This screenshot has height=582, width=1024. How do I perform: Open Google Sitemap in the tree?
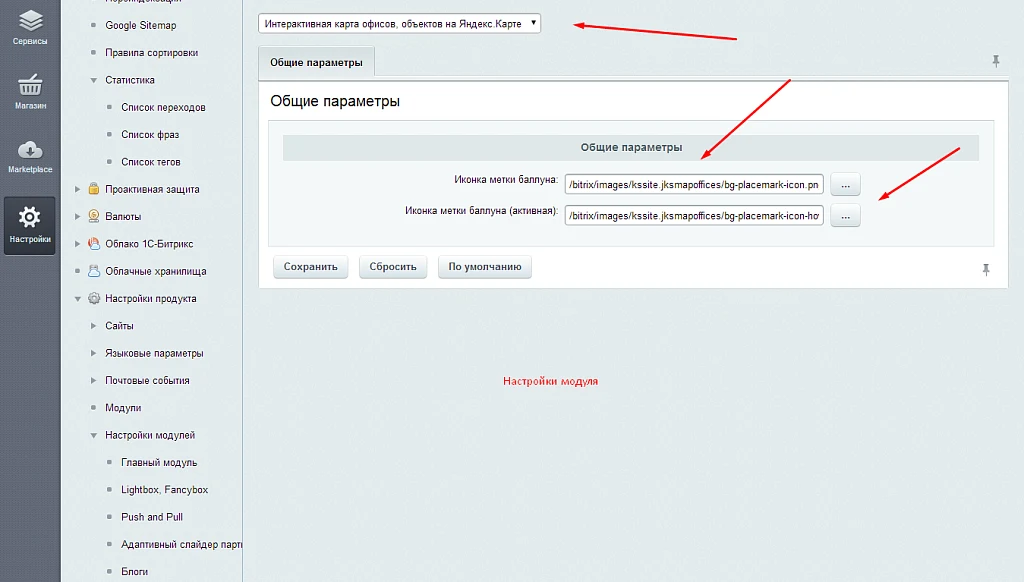141,25
